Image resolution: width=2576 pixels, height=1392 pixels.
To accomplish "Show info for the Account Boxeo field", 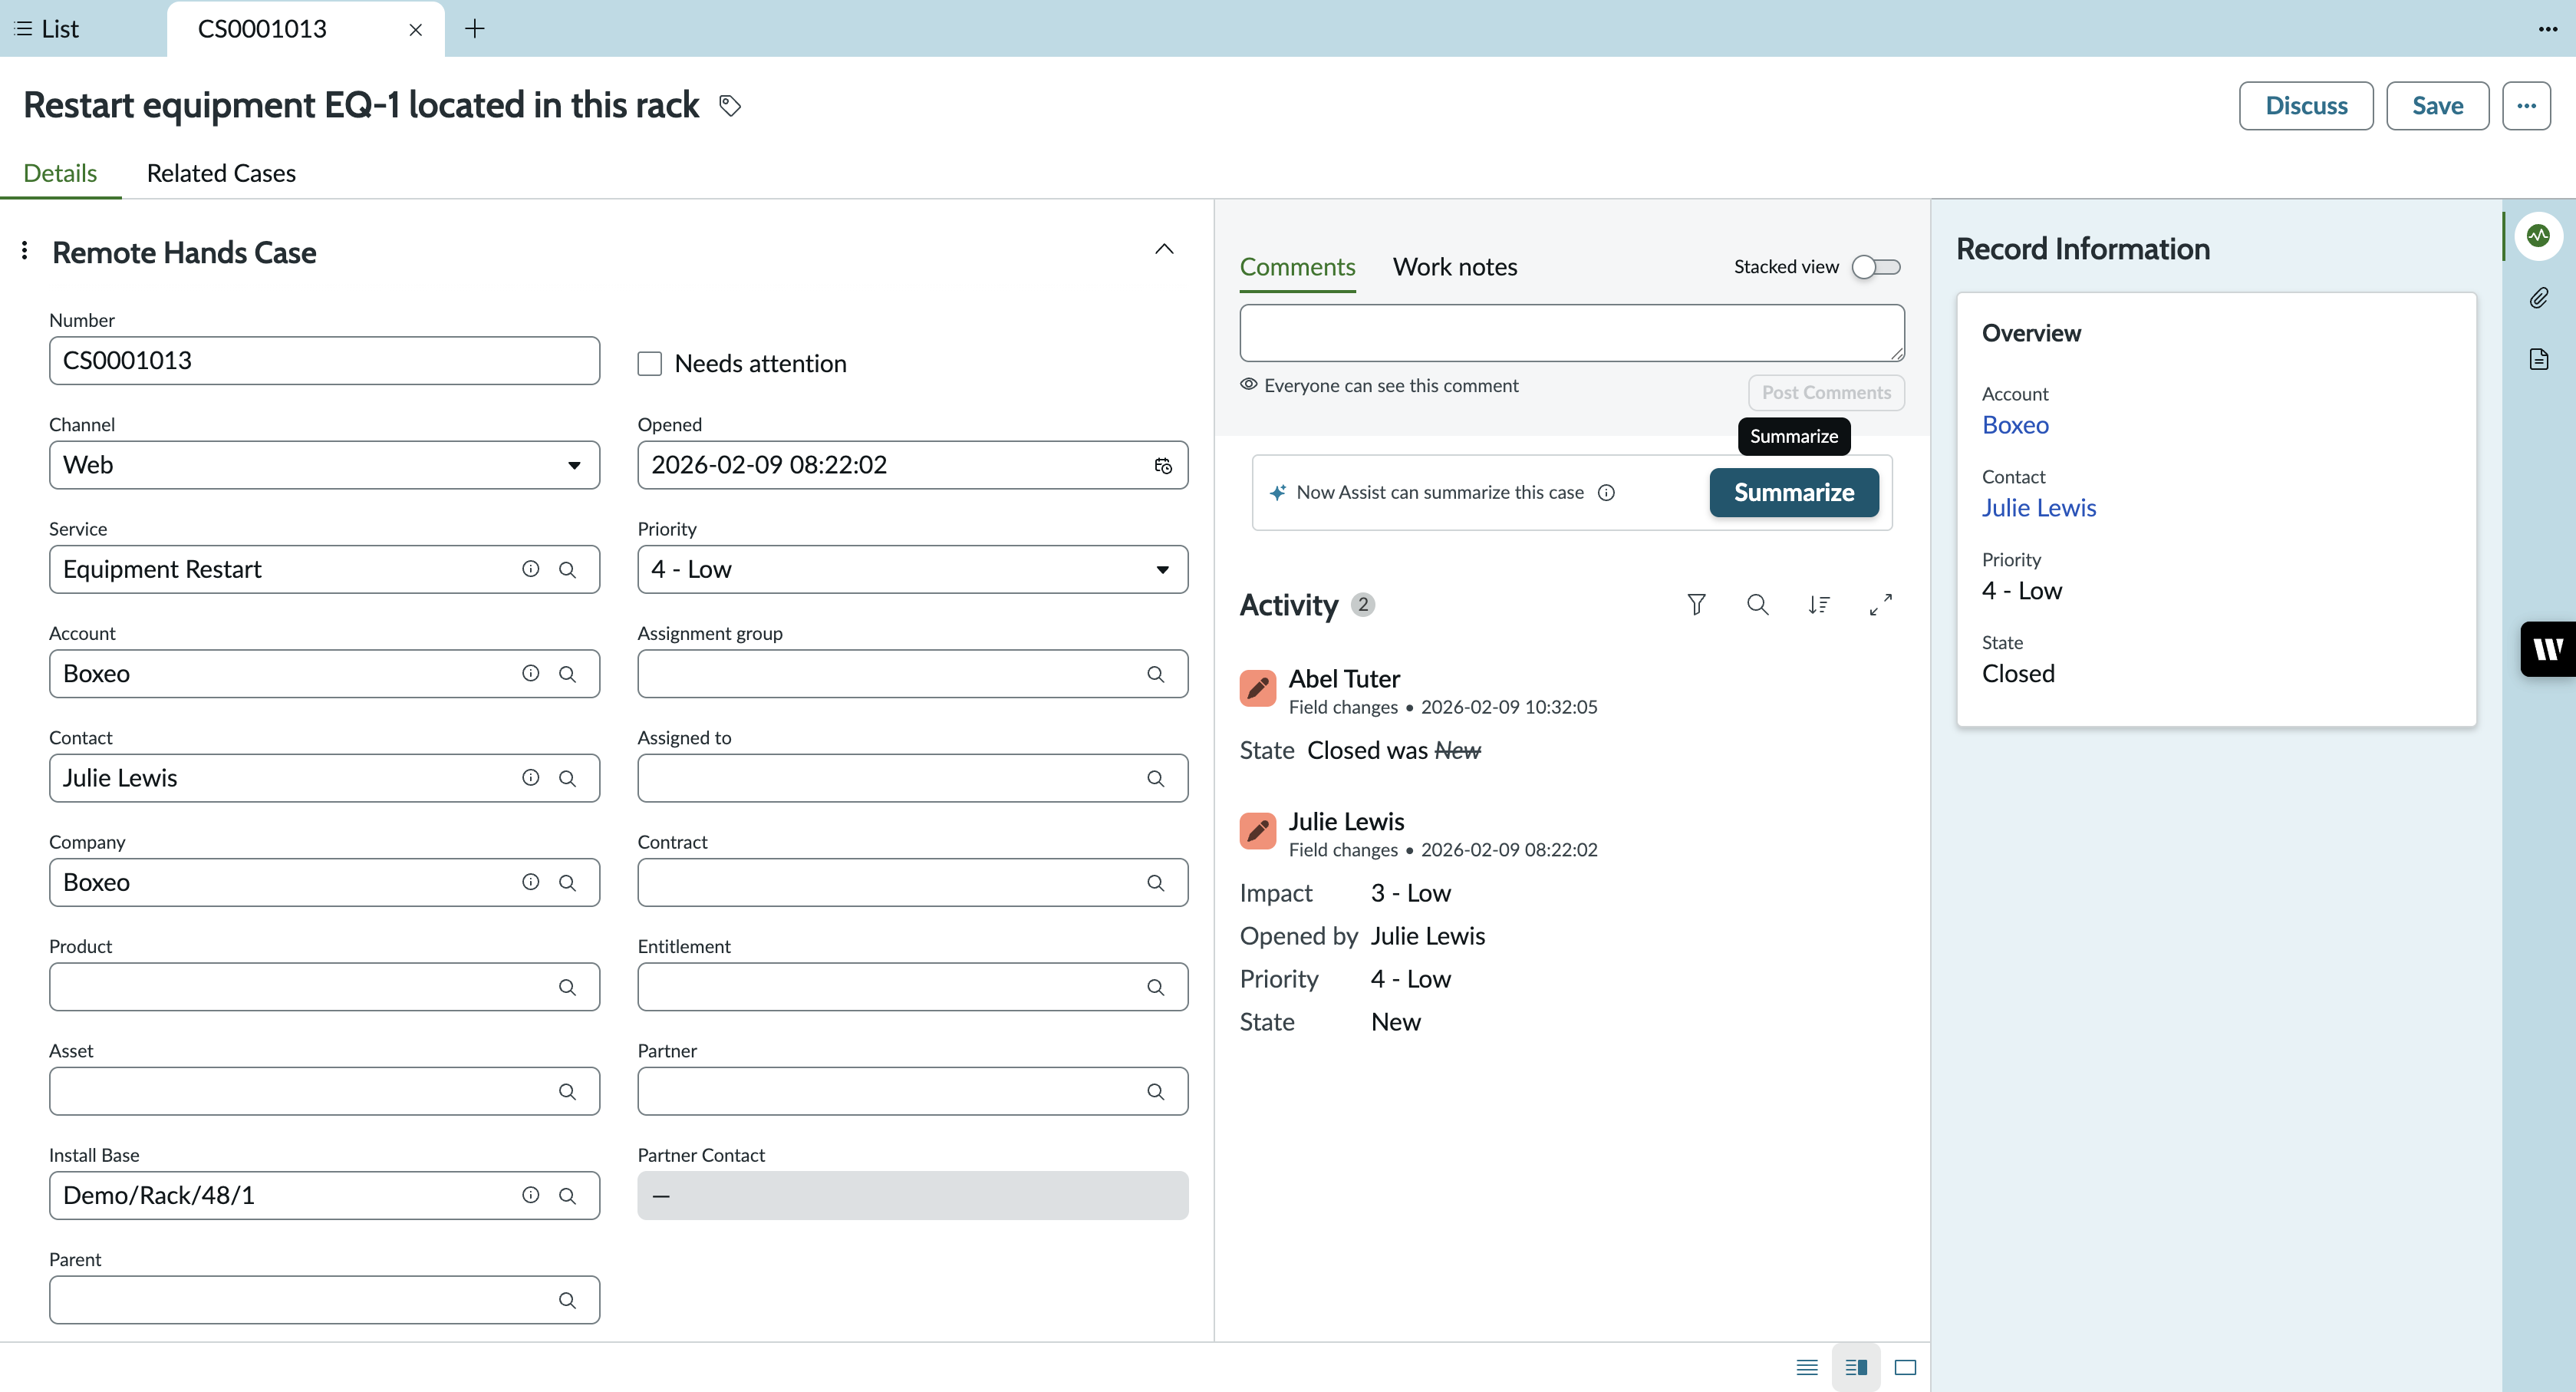I will (530, 673).
